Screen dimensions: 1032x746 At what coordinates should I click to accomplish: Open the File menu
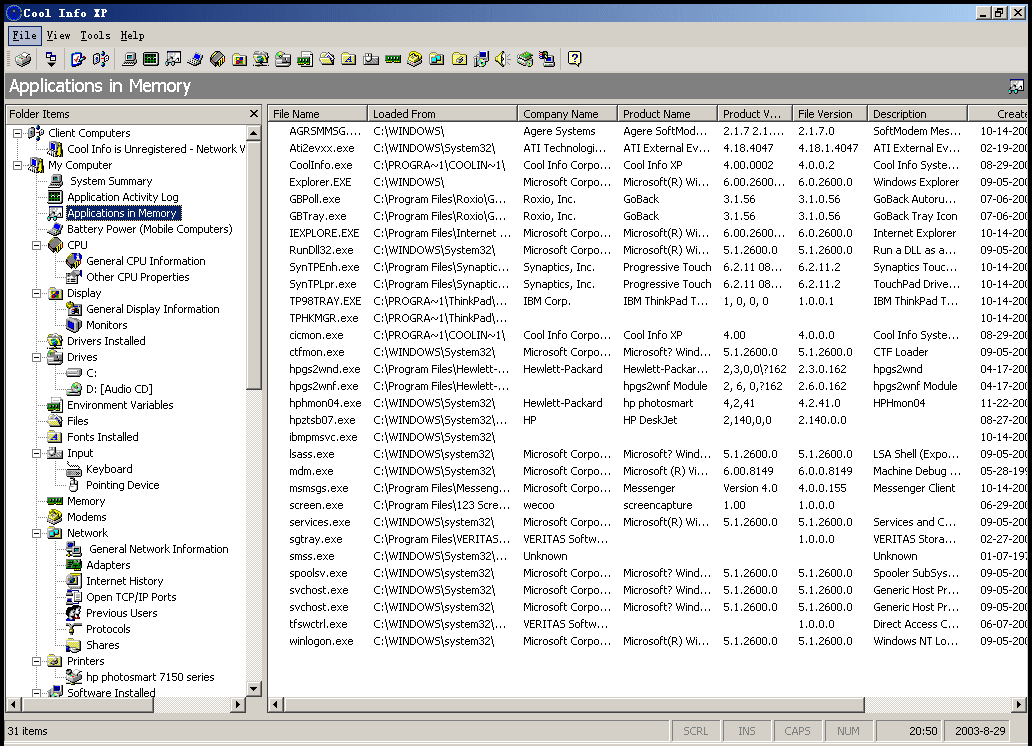[24, 36]
